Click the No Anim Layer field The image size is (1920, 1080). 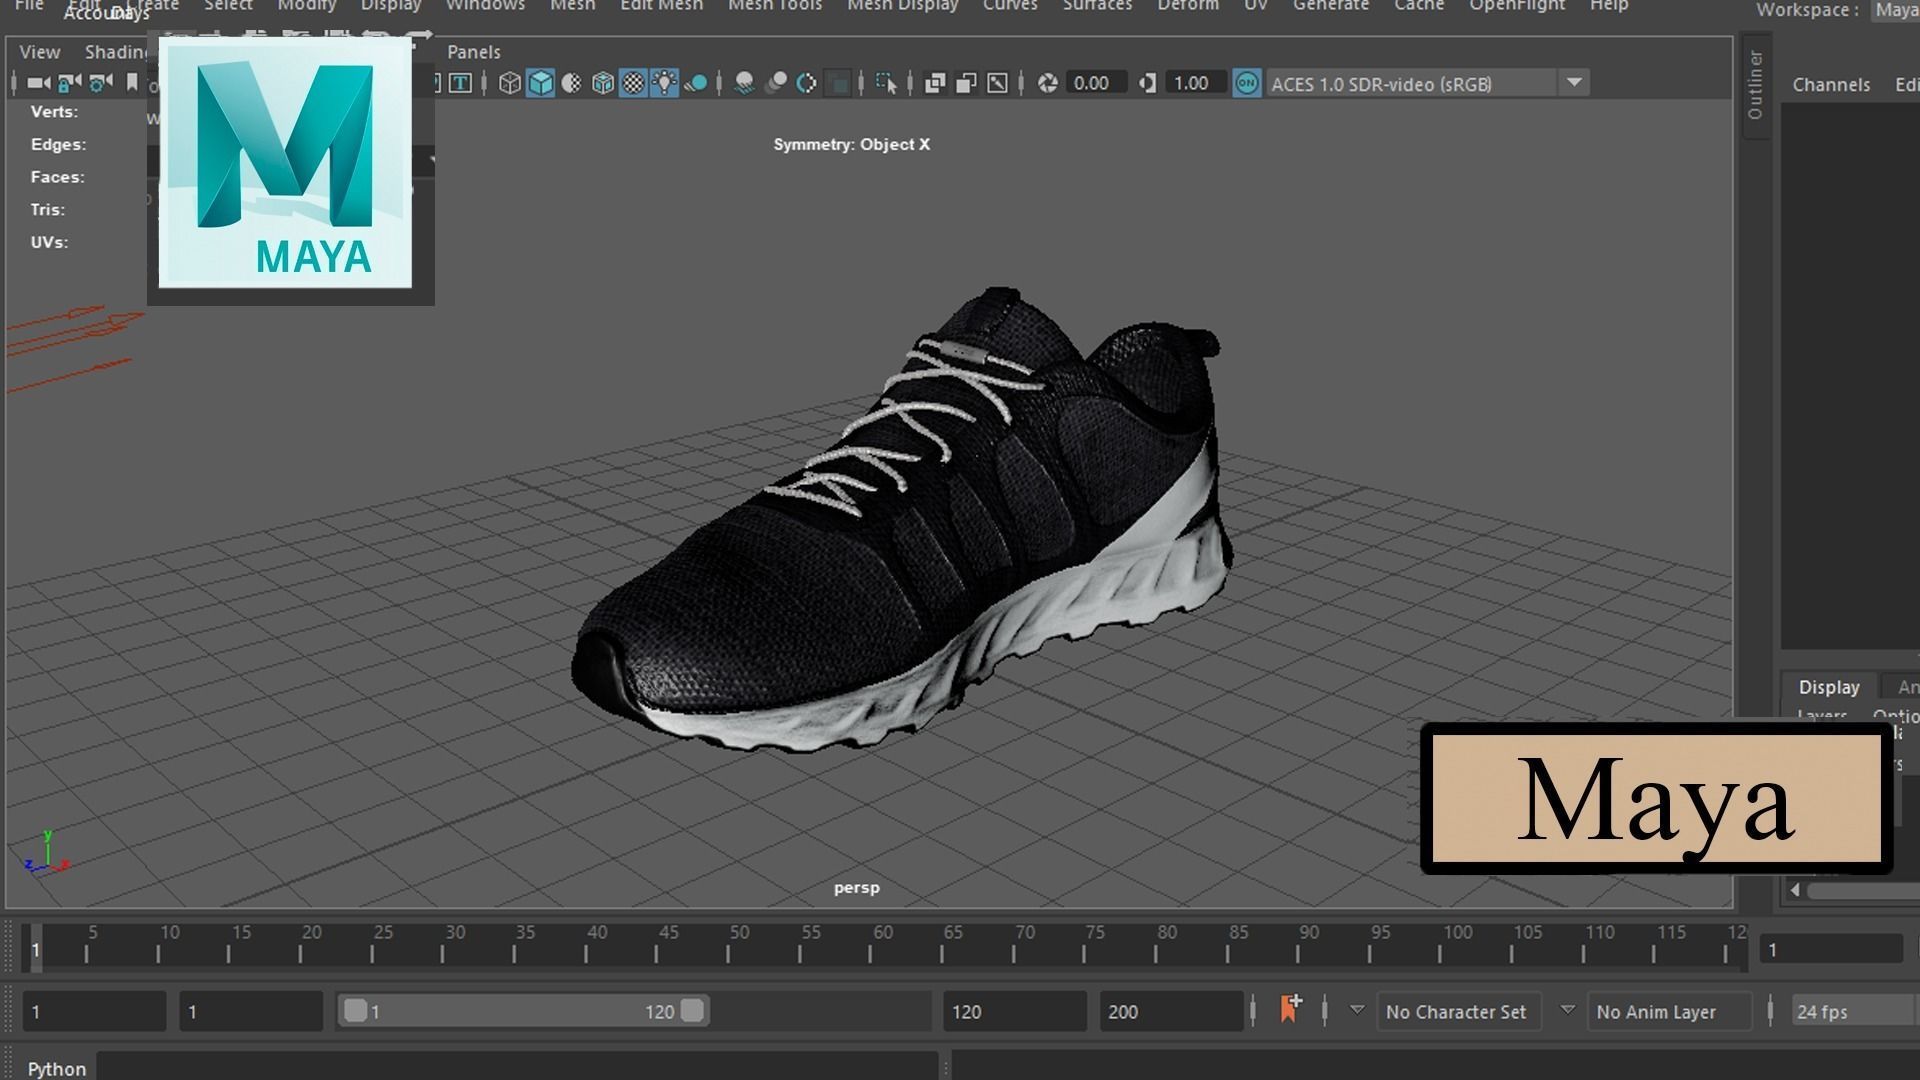coord(1668,1012)
